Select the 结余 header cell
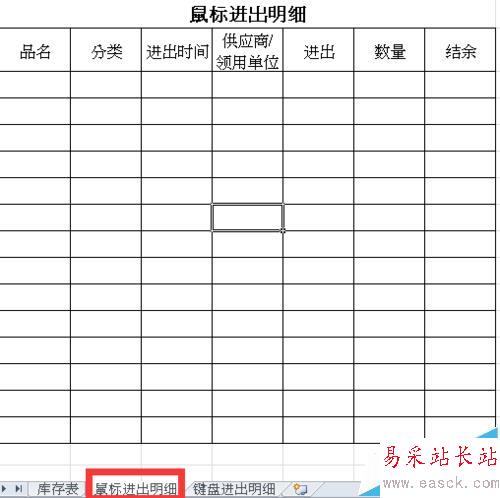The height and width of the screenshot is (498, 500). [460, 50]
